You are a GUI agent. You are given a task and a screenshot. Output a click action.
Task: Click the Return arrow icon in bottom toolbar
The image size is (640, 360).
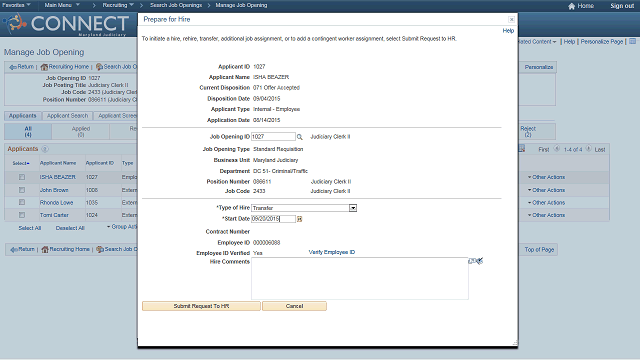point(14,249)
